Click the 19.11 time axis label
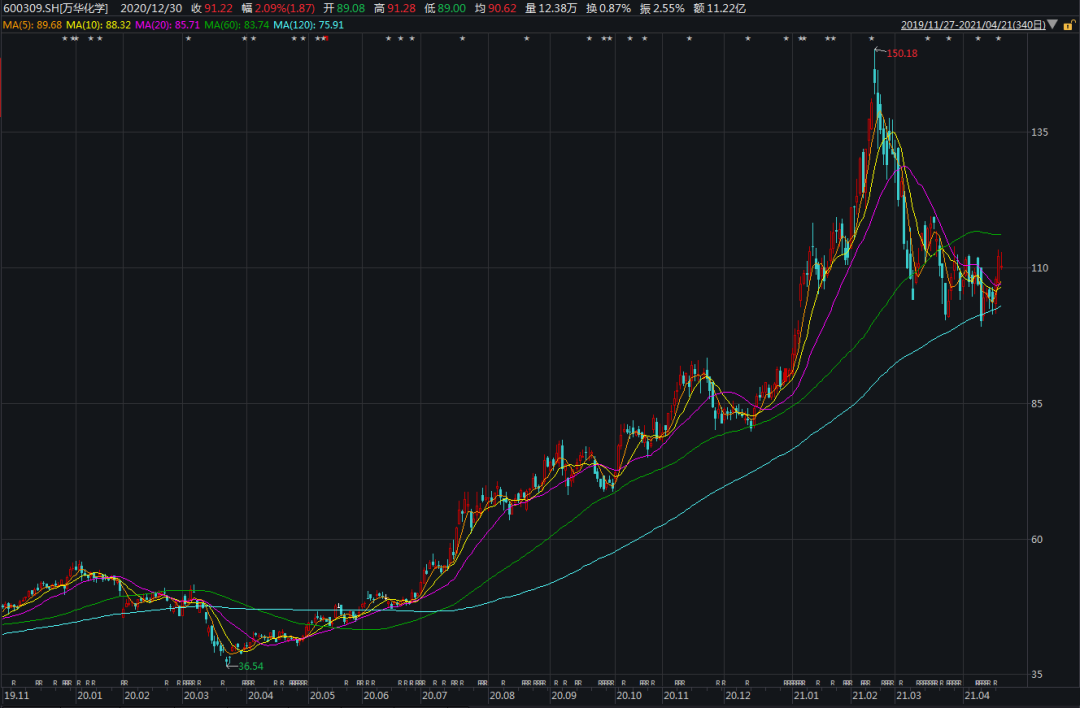1080x708 pixels. point(17,696)
